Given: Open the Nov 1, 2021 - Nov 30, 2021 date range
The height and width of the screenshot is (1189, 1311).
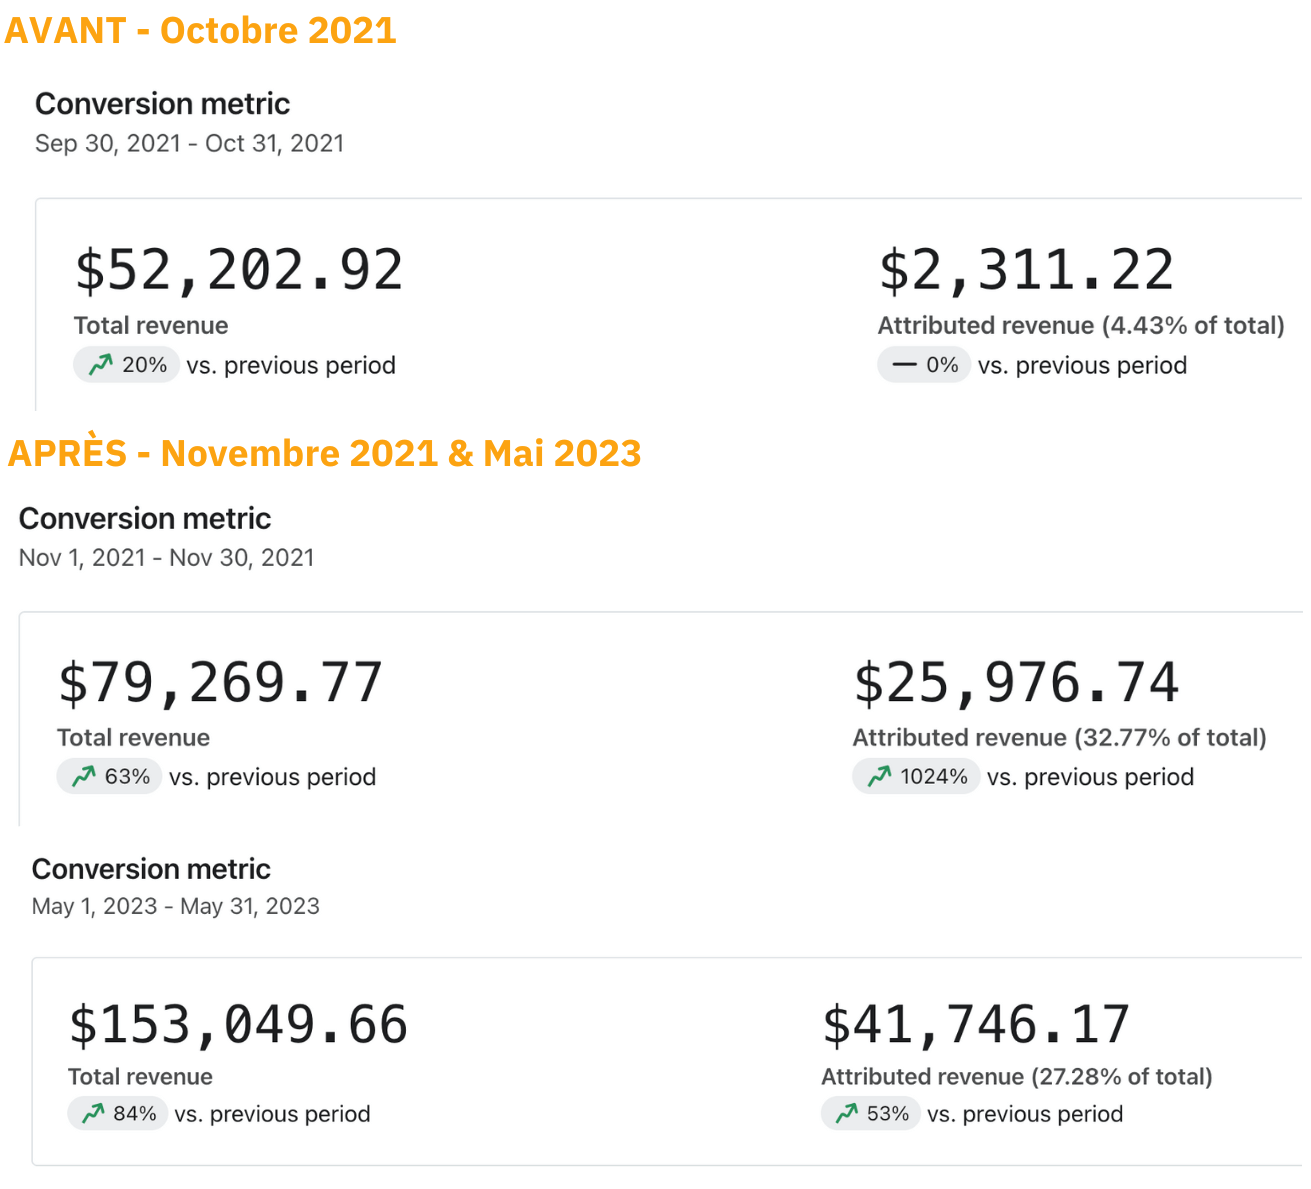Looking at the screenshot, I should point(166,557).
